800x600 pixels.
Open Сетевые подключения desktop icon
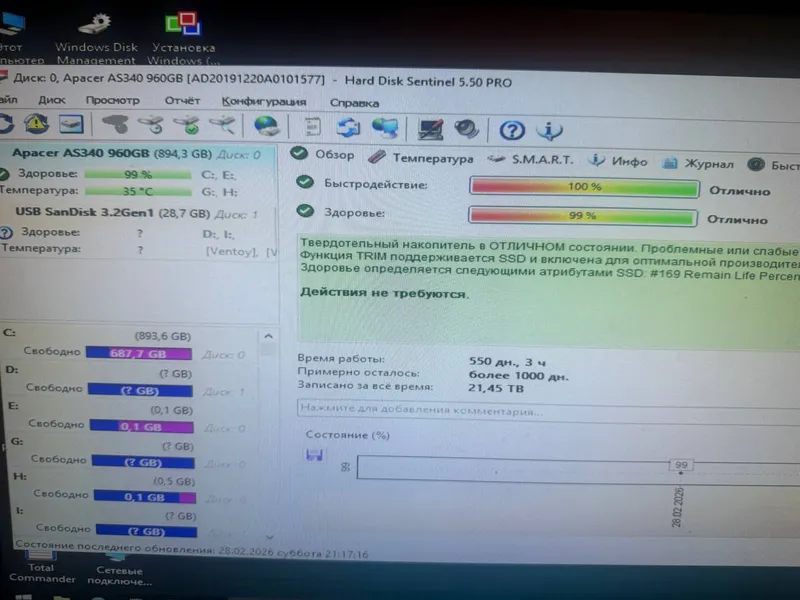[119, 570]
